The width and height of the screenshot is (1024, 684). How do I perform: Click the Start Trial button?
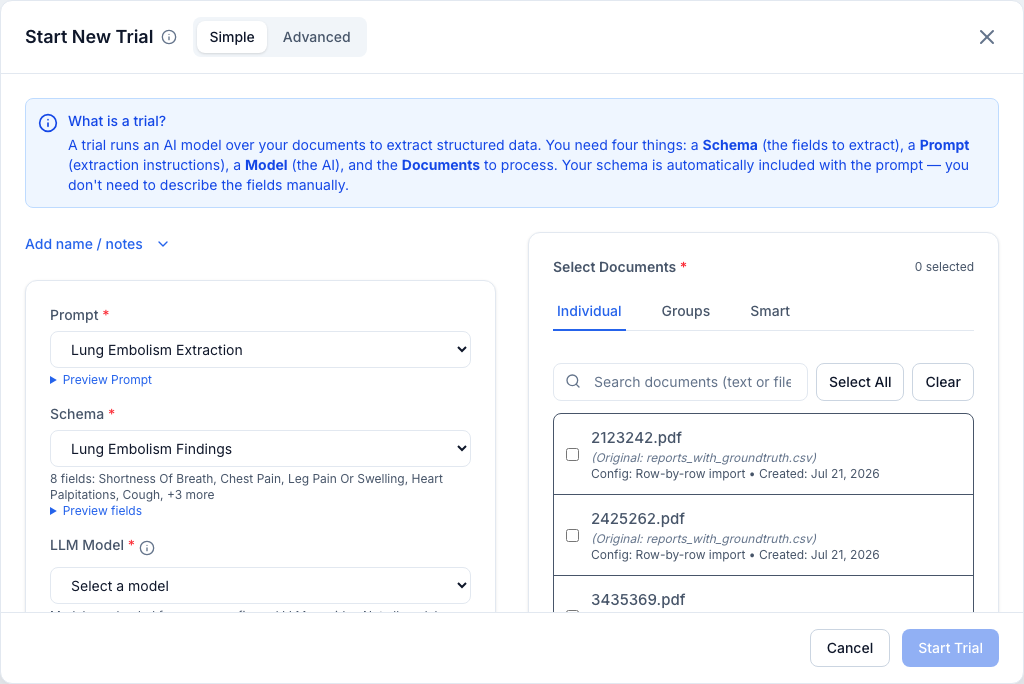pos(950,648)
